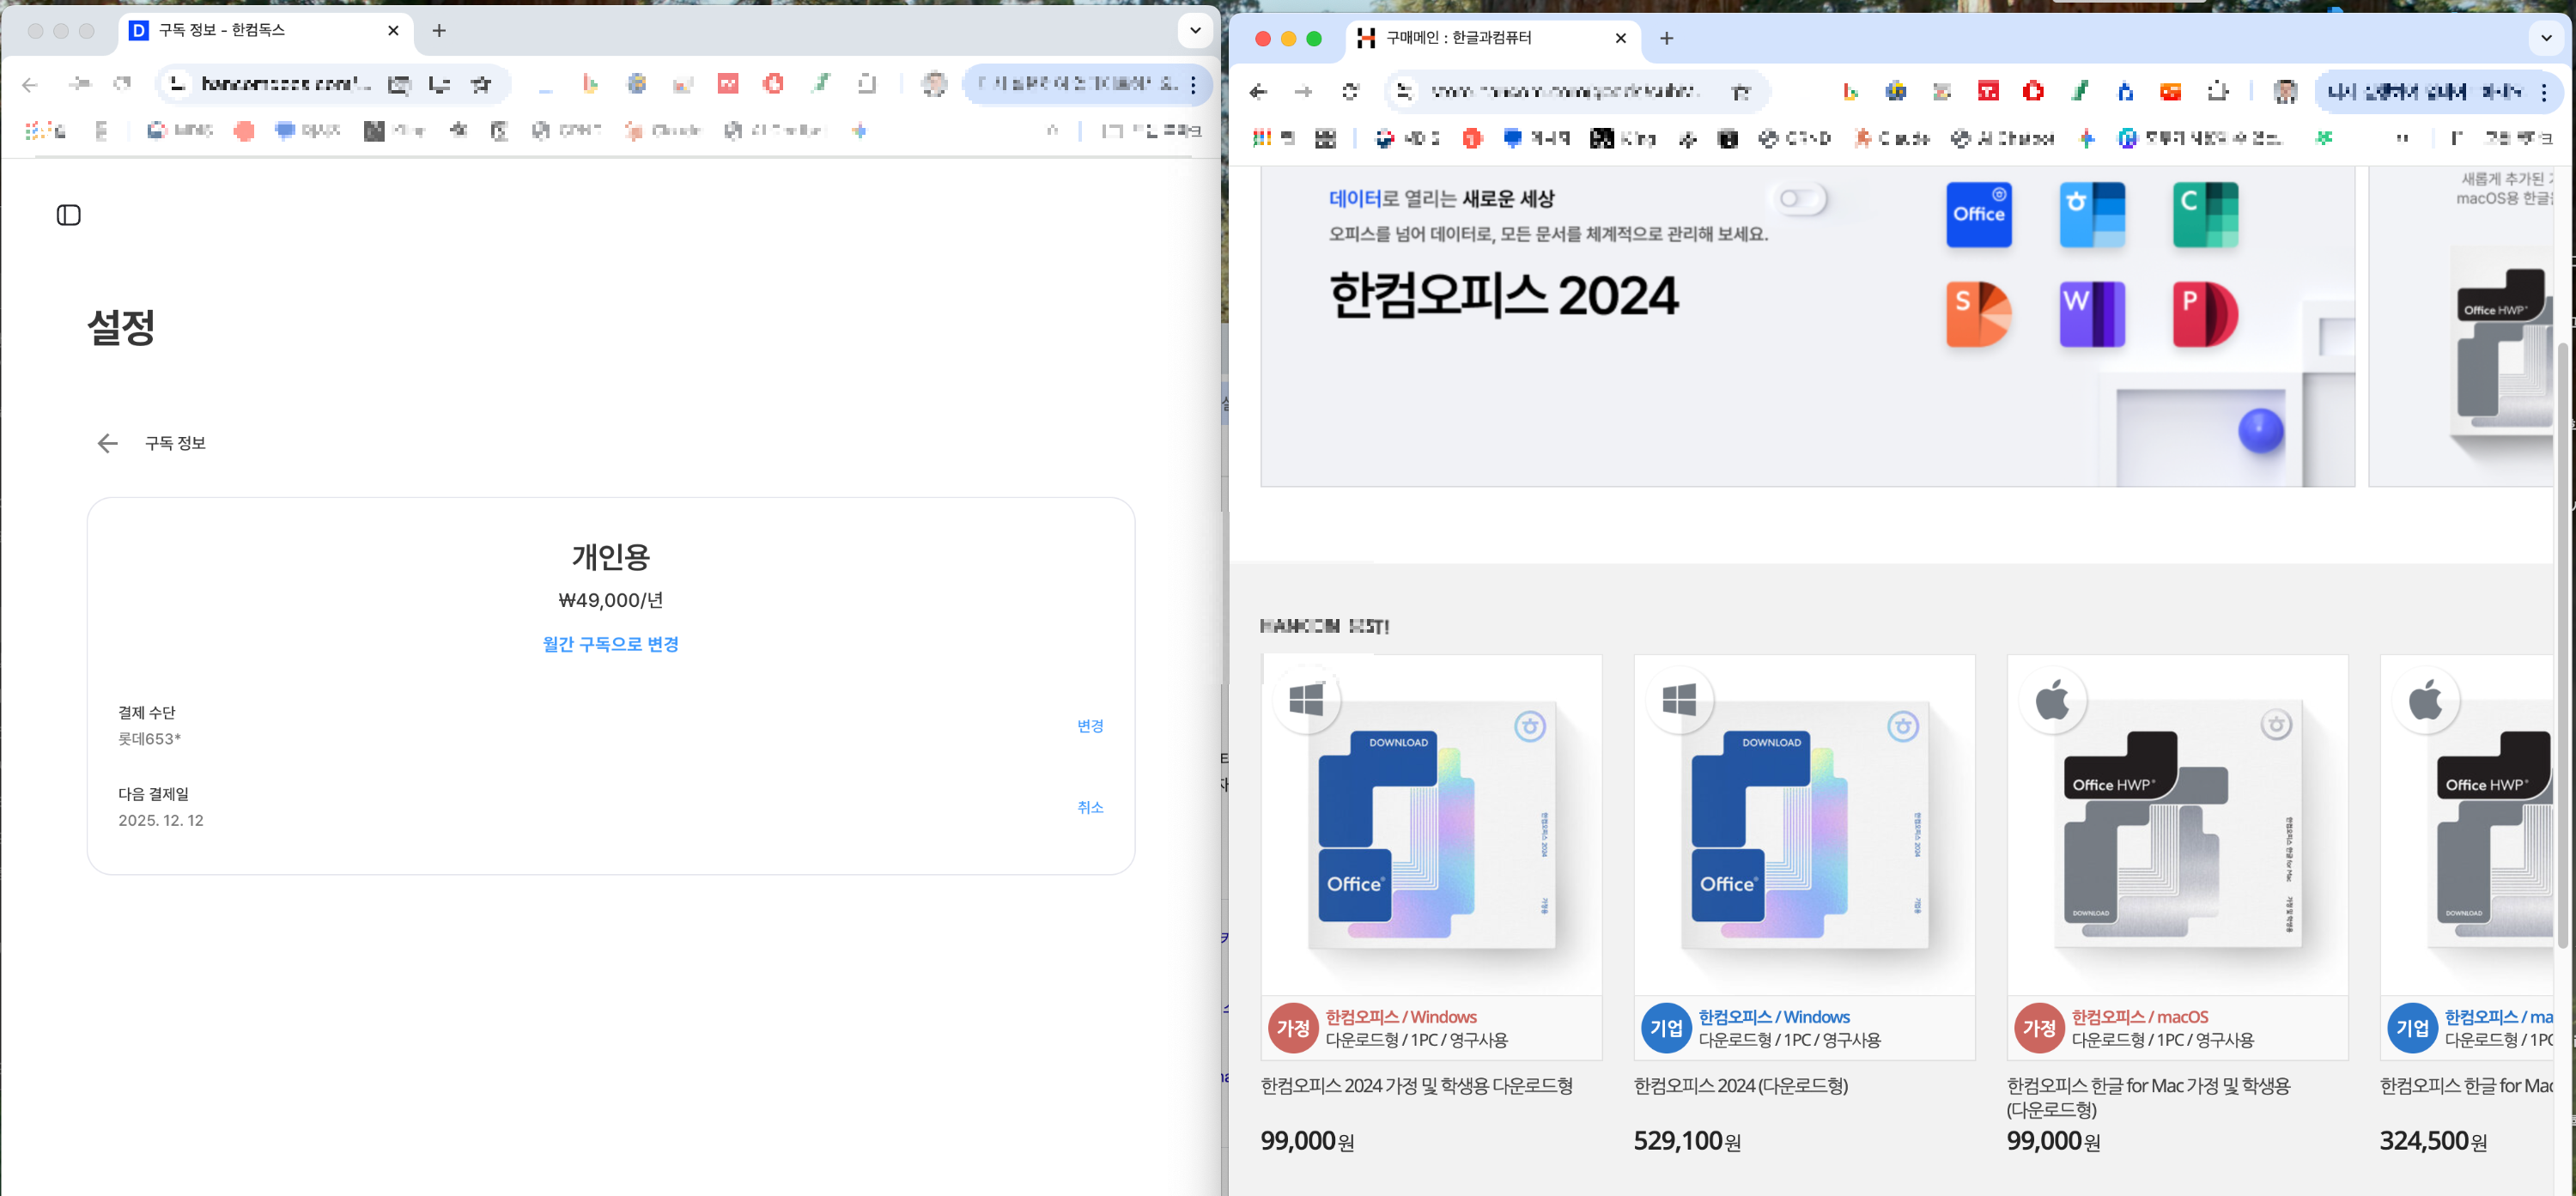The height and width of the screenshot is (1196, 2576).
Task: Bookmark the Hancom shop page with star
Action: [1741, 92]
